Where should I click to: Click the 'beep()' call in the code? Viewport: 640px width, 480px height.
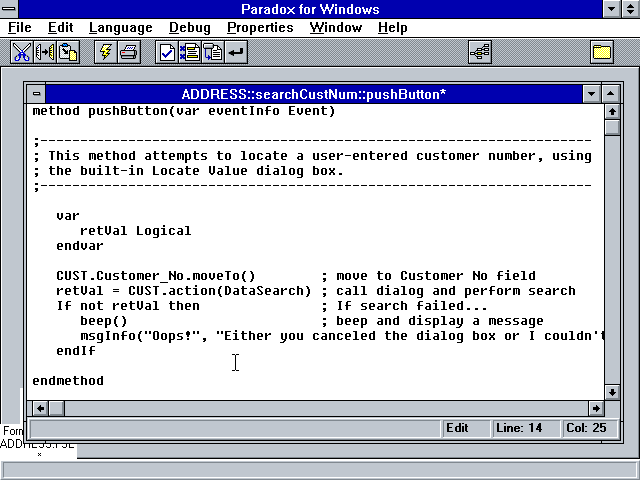[104, 321]
